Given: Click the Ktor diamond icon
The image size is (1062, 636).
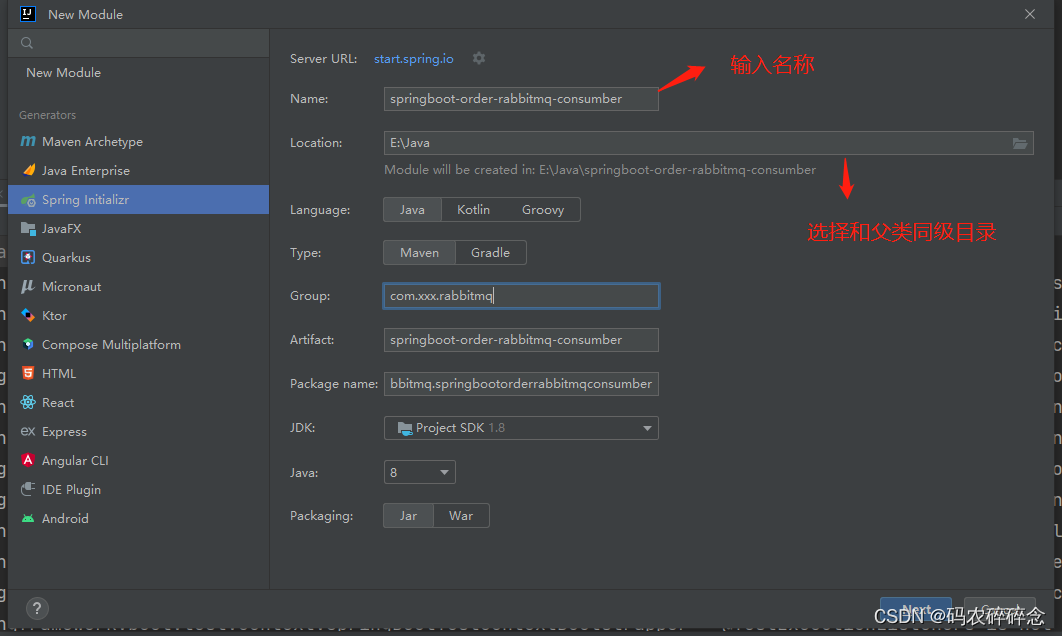Looking at the screenshot, I should 28,316.
